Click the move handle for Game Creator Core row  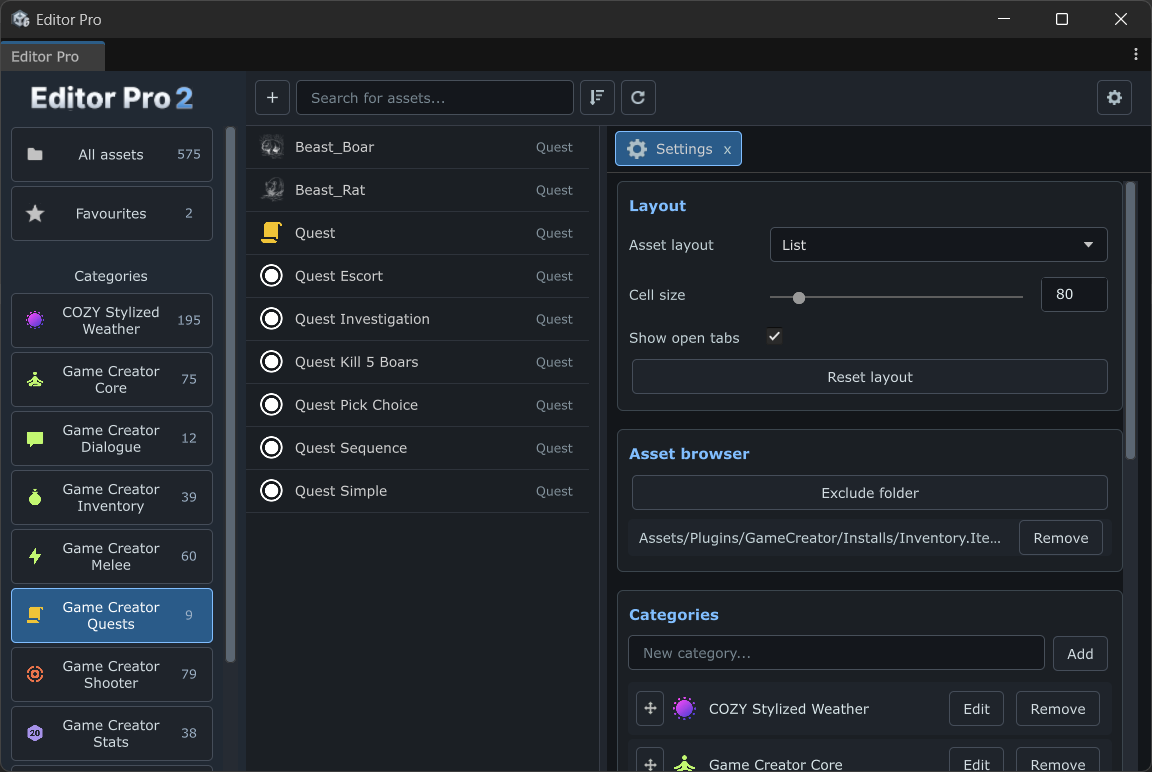click(x=650, y=762)
